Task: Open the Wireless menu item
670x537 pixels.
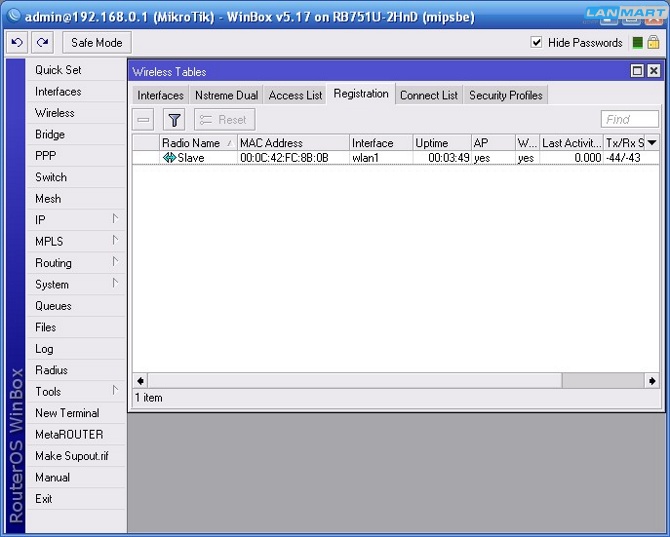Action: coord(76,113)
